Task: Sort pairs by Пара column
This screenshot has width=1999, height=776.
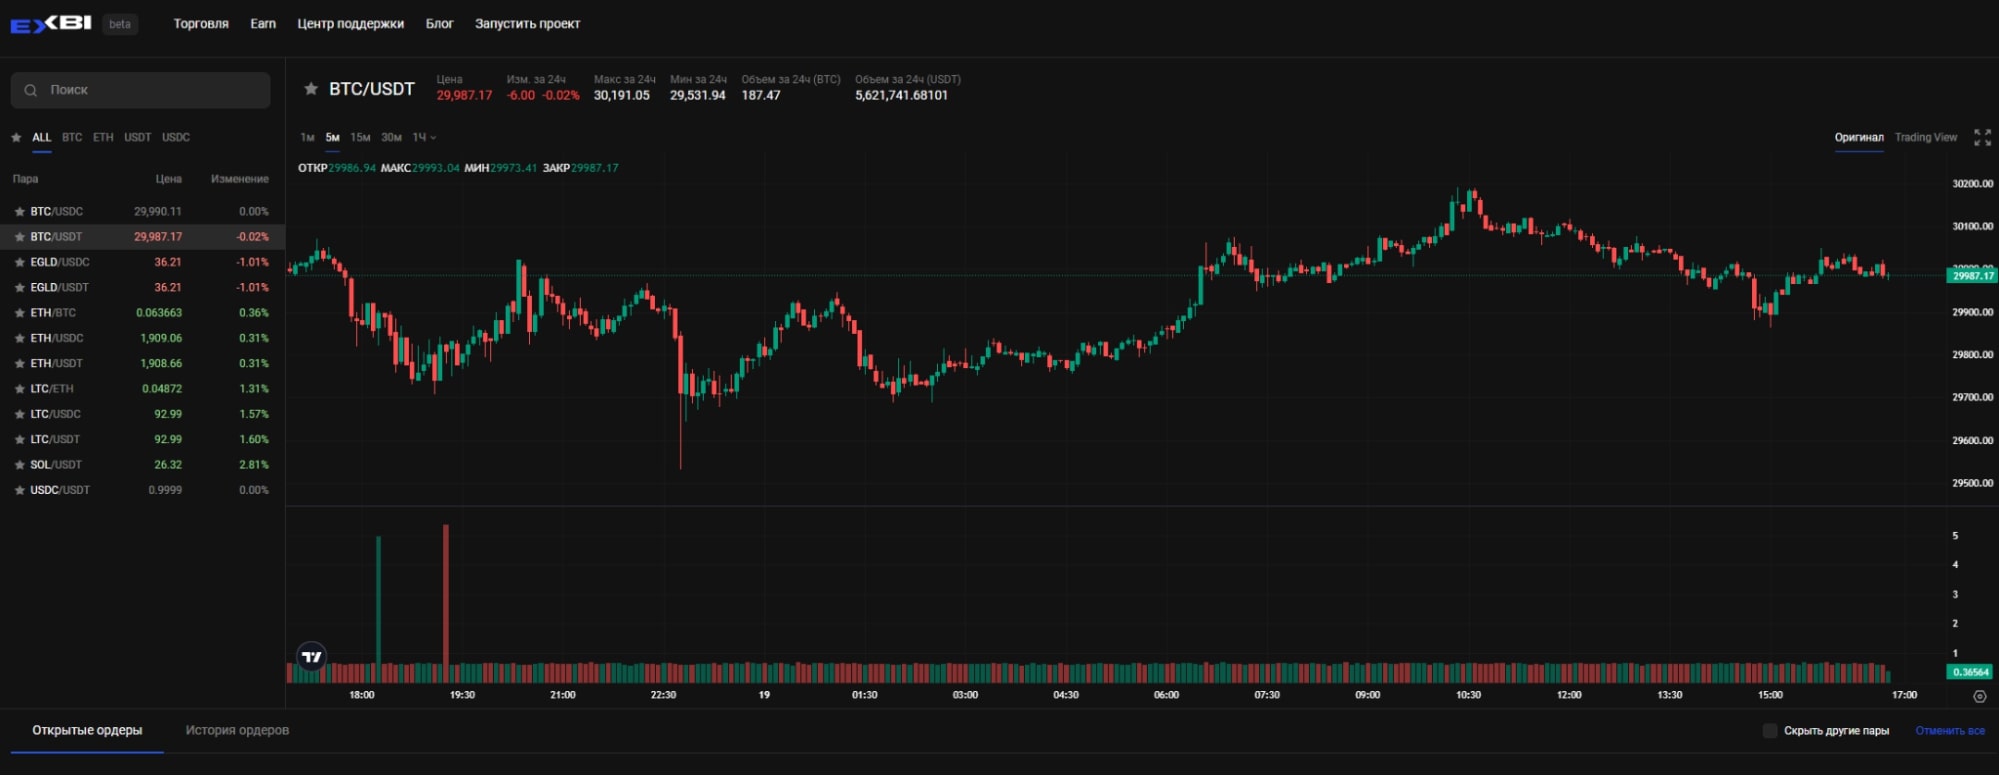Action: click(x=25, y=179)
